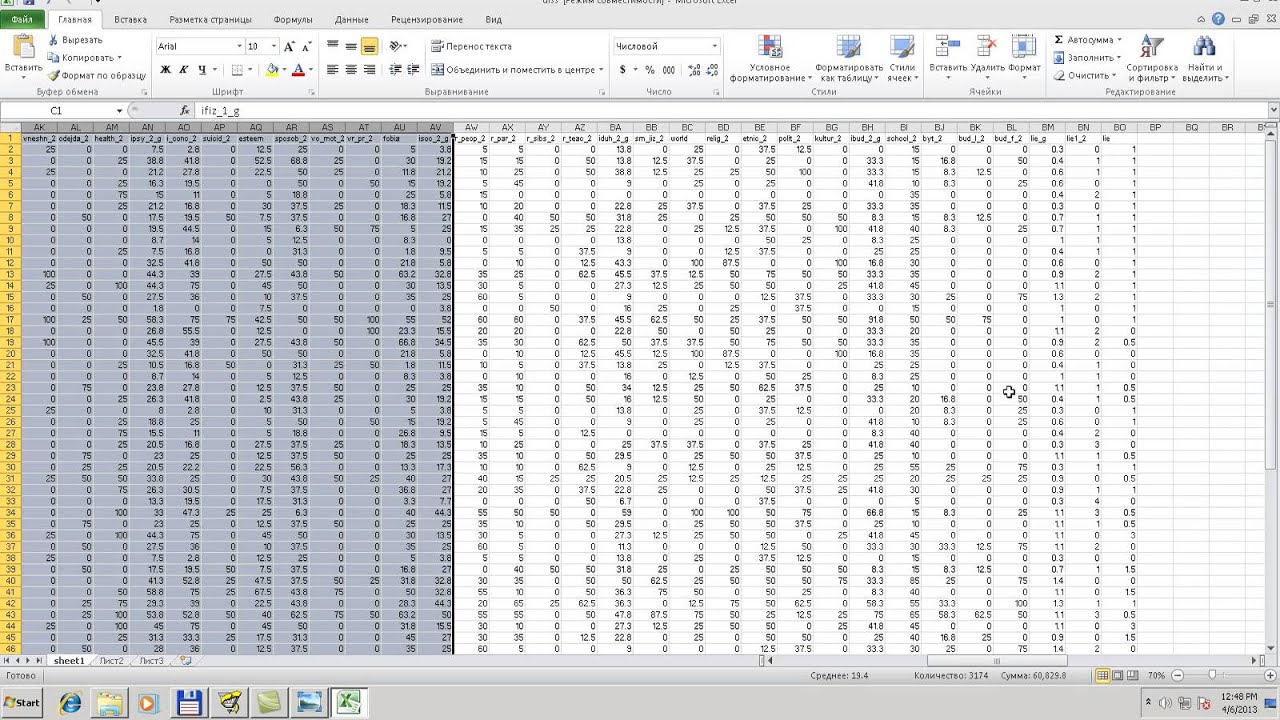Click the Excel icon in the taskbar
This screenshot has width=1280, height=720.
point(347,702)
